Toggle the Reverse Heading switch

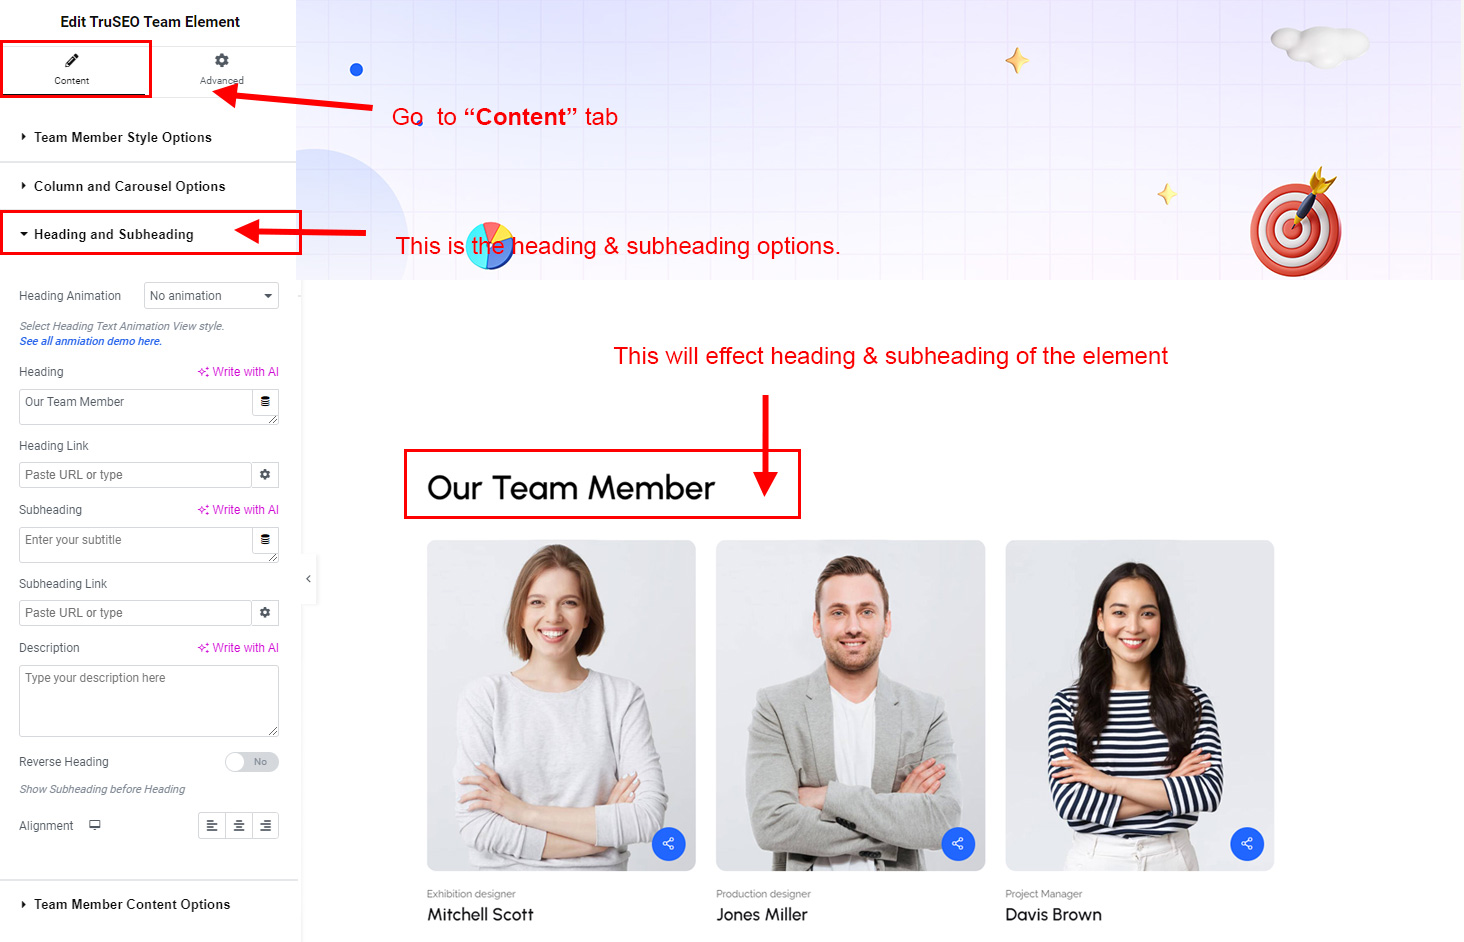252,762
